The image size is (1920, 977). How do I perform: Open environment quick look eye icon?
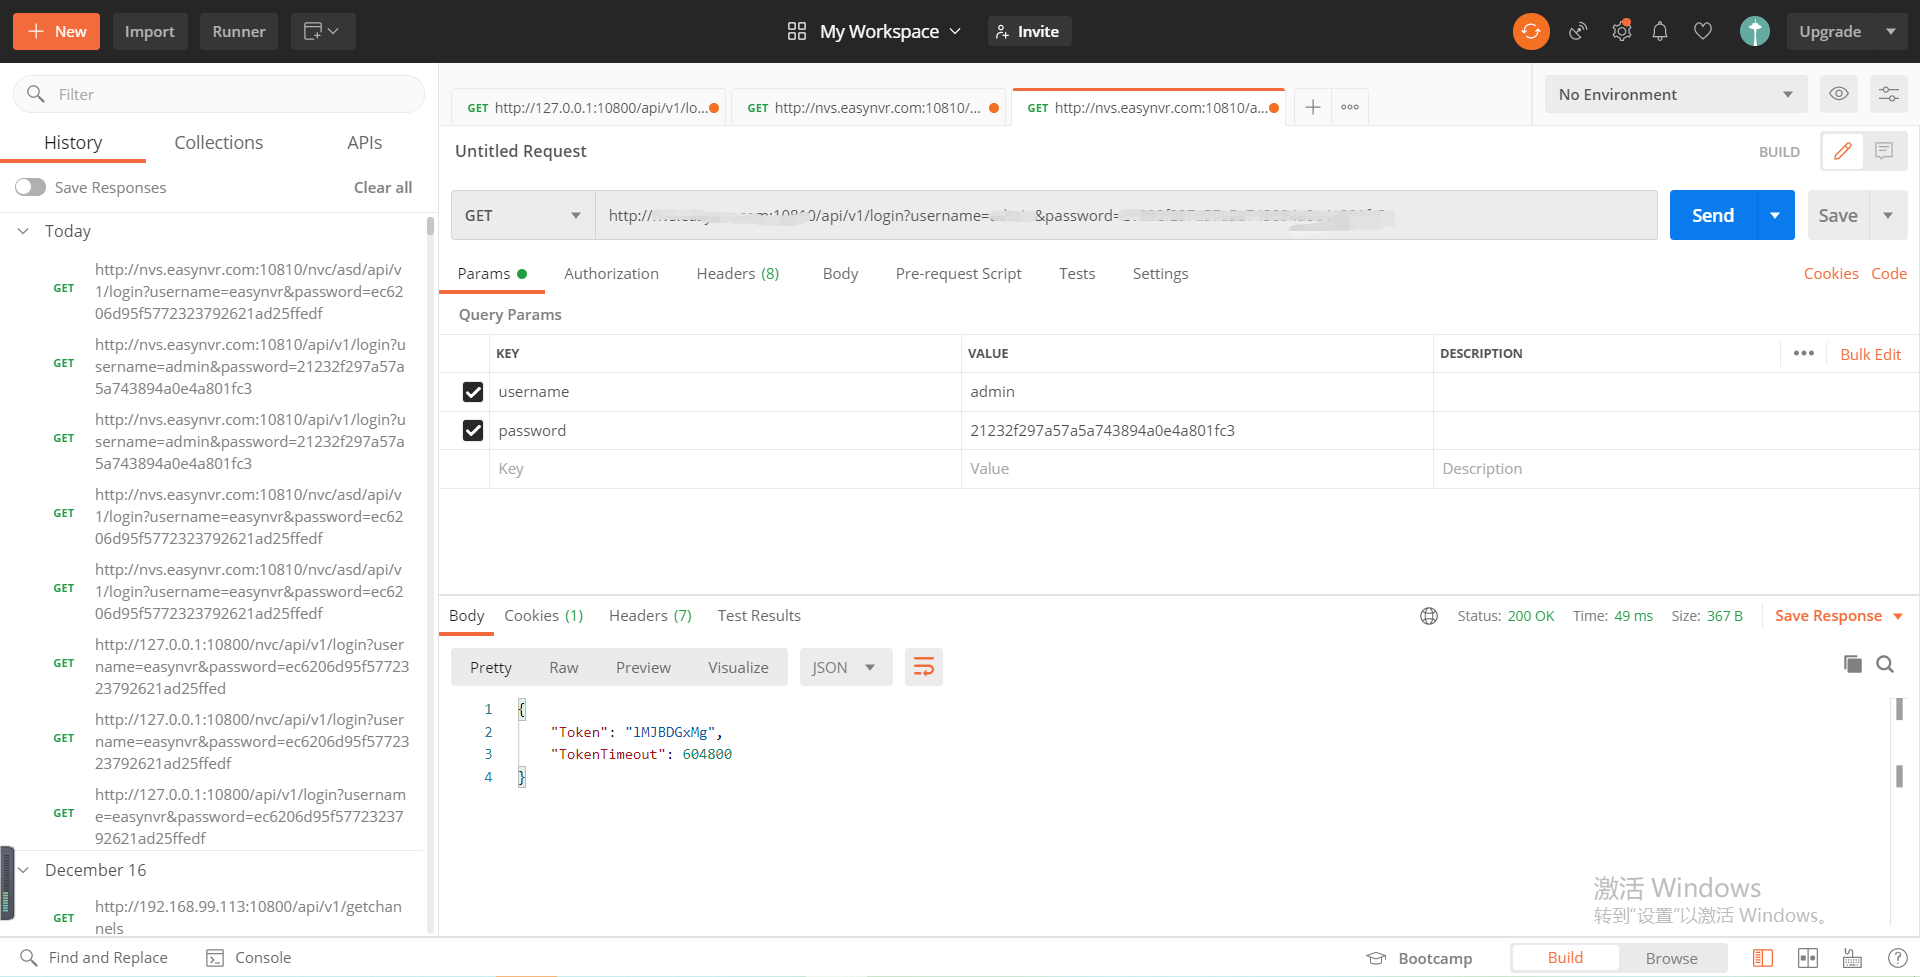pos(1838,94)
